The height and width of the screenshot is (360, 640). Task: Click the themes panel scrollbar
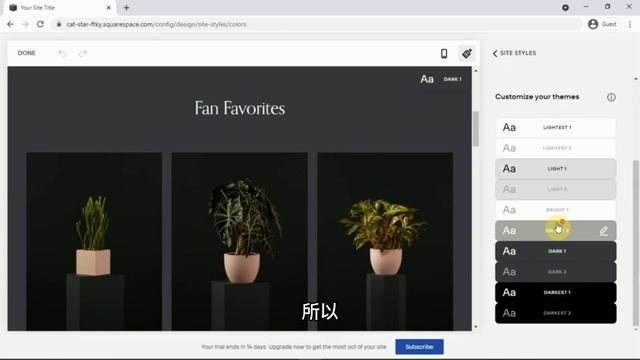point(635,243)
